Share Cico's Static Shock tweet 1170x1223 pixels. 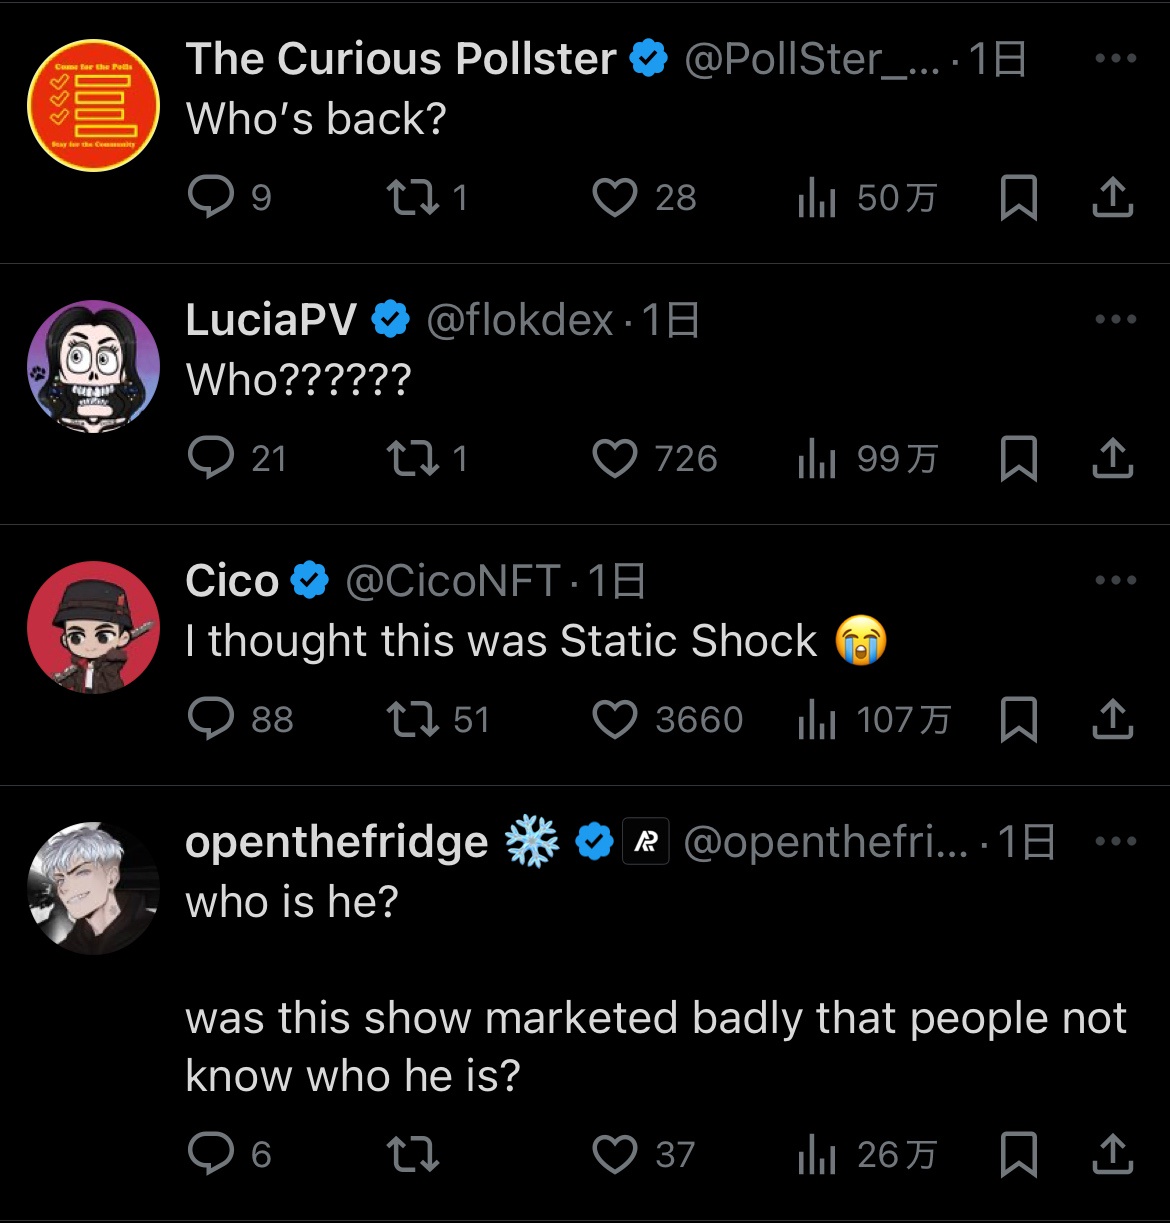click(1112, 719)
